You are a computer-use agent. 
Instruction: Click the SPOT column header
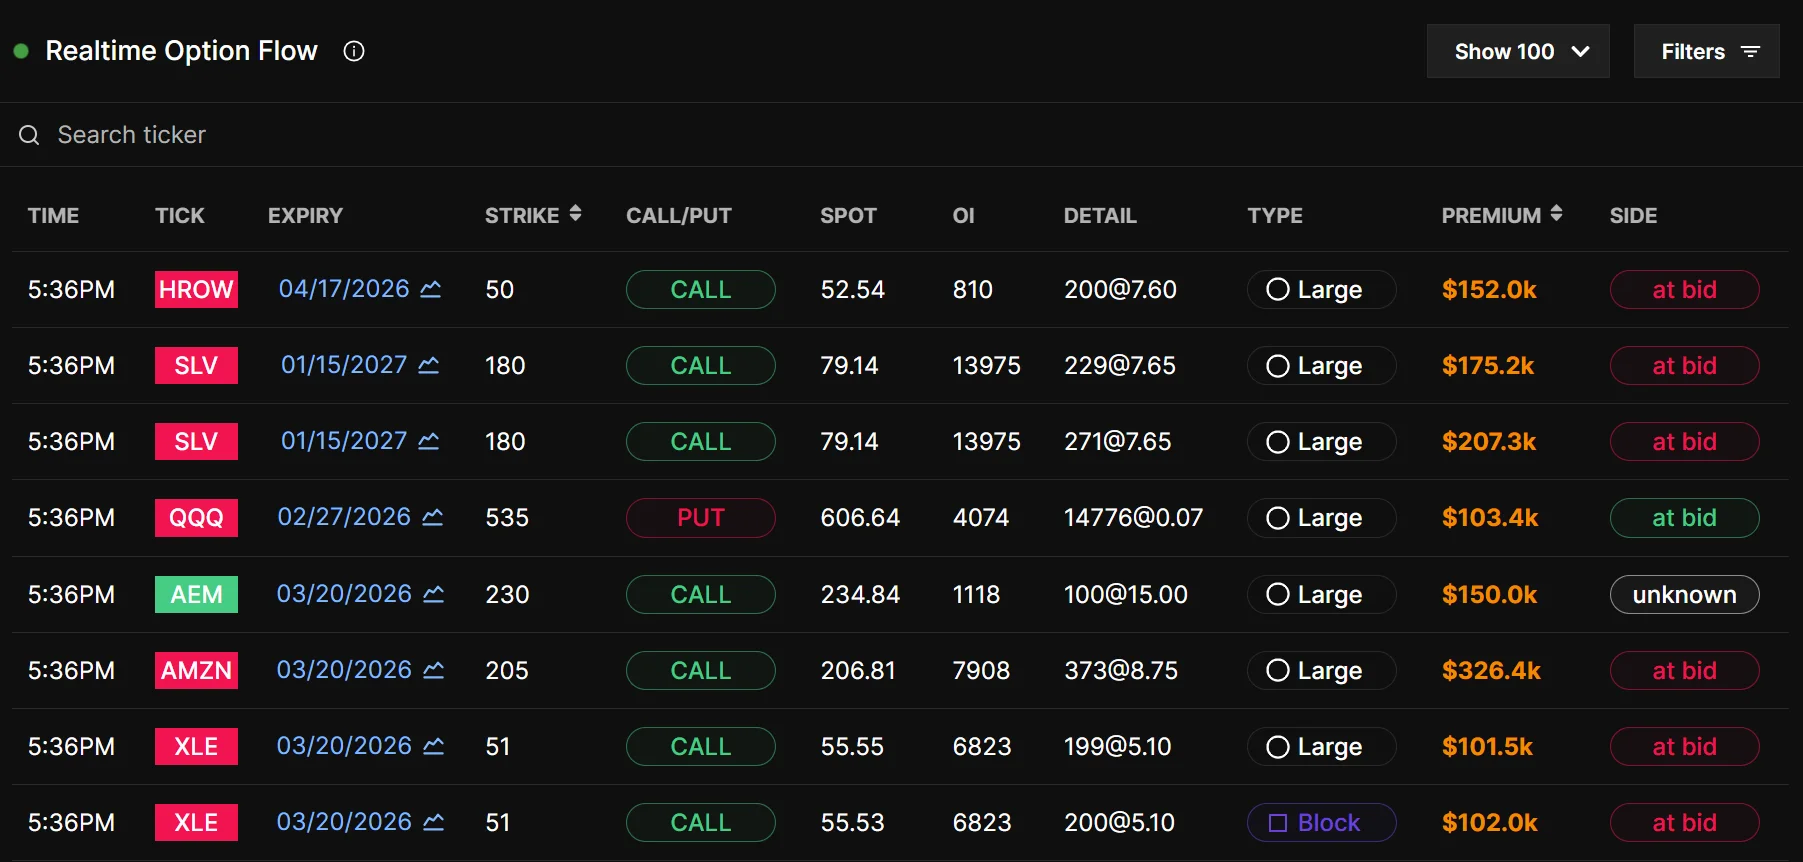848,216
